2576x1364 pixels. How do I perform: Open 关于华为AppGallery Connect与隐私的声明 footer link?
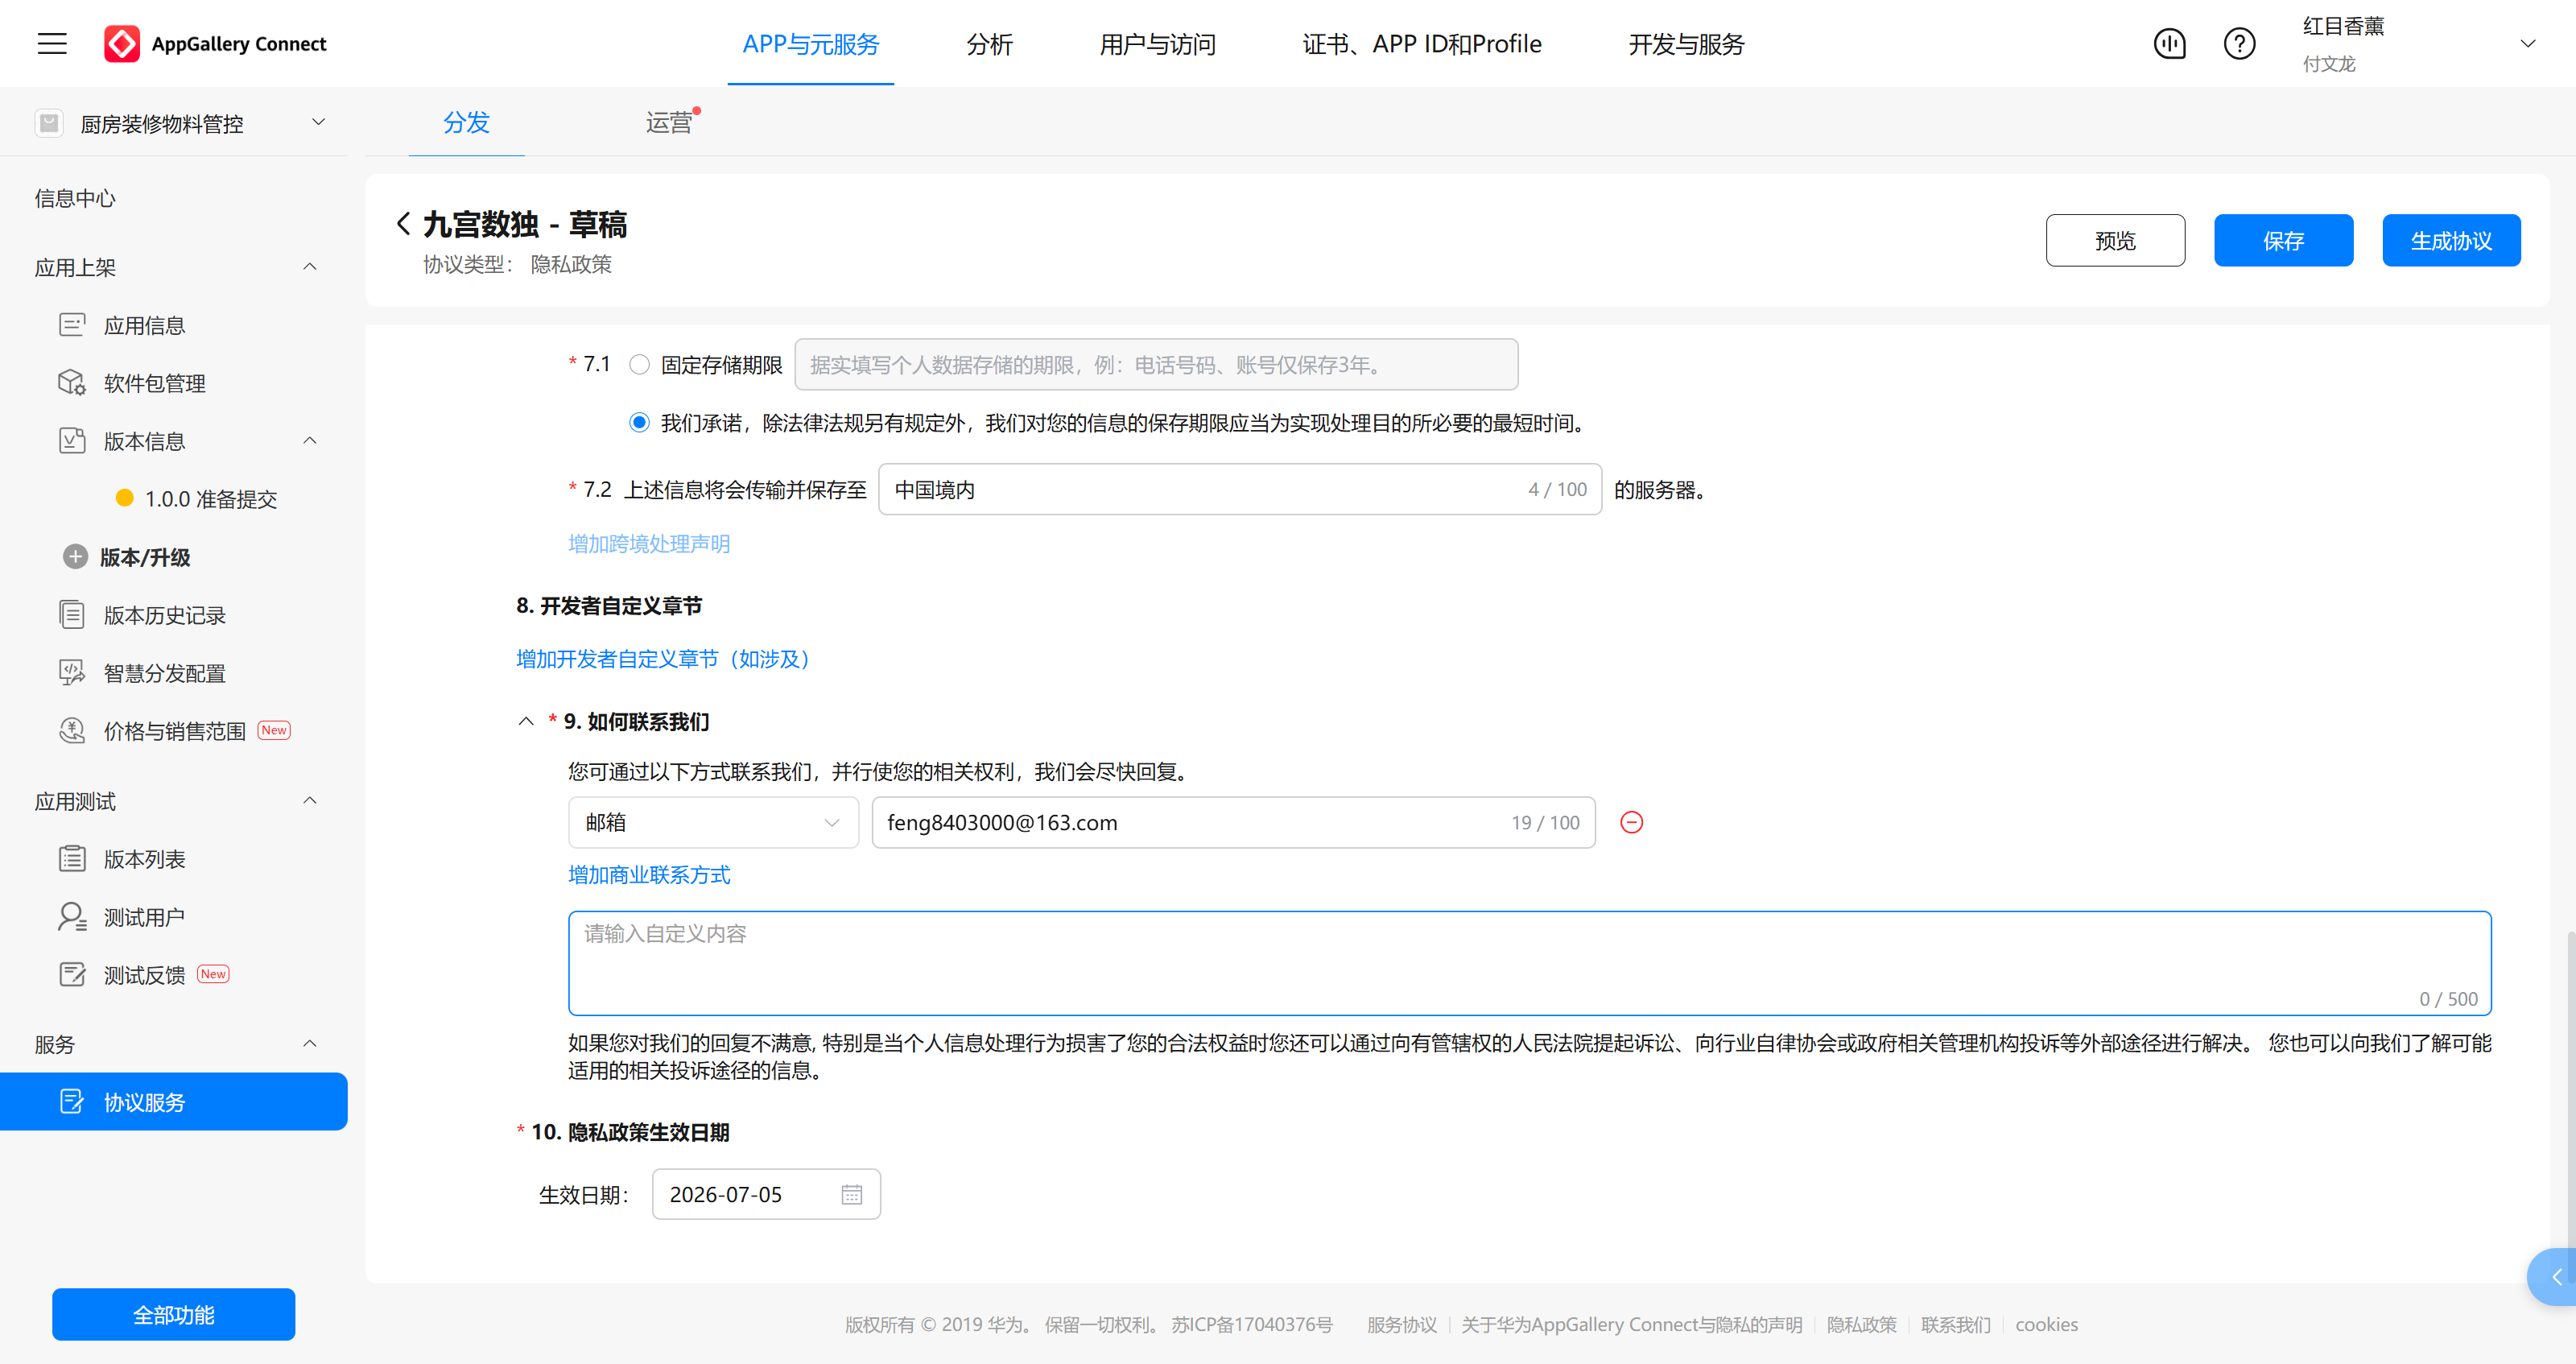(x=1631, y=1324)
